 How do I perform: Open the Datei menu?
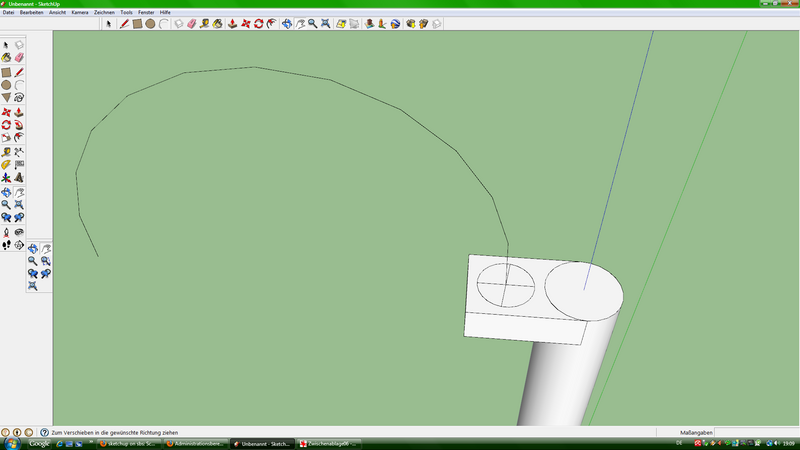[x=8, y=12]
